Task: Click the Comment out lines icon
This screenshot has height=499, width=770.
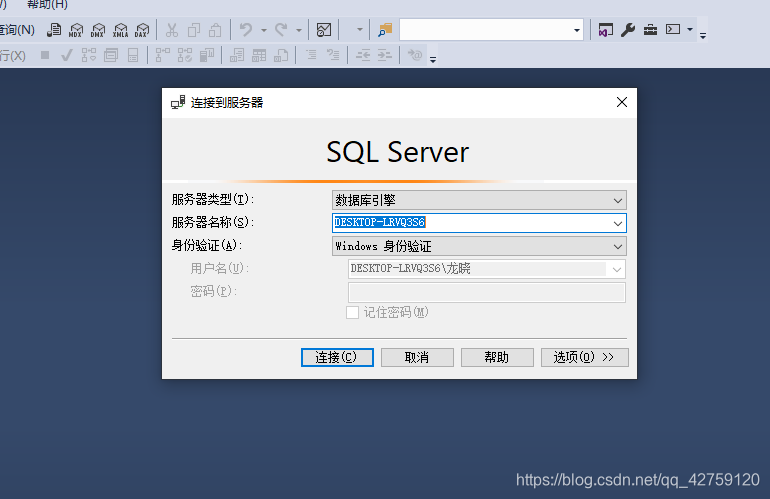Action: [x=311, y=55]
